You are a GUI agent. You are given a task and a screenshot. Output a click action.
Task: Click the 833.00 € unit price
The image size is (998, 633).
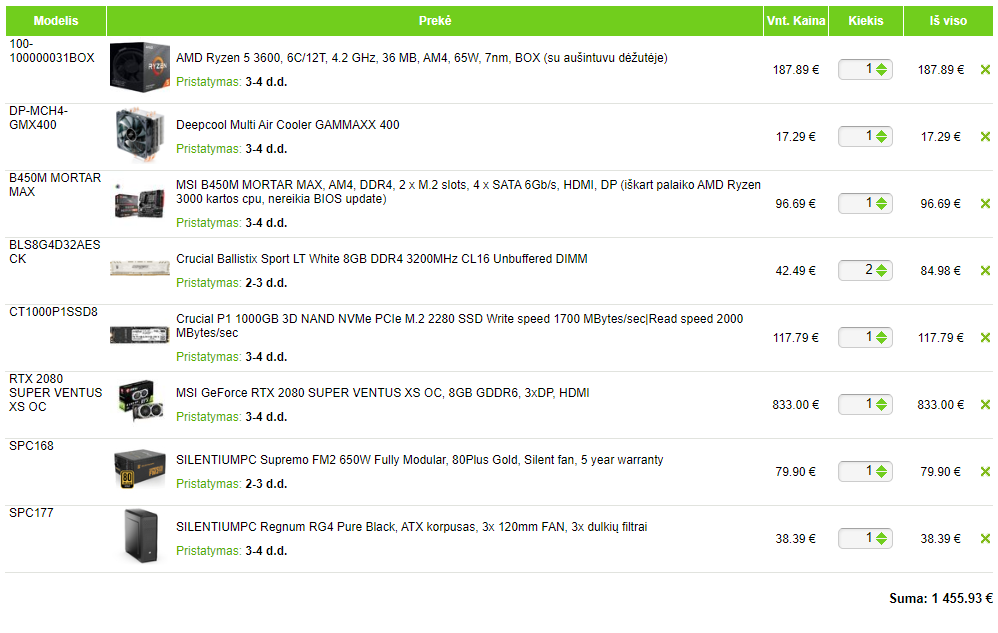[x=796, y=405]
